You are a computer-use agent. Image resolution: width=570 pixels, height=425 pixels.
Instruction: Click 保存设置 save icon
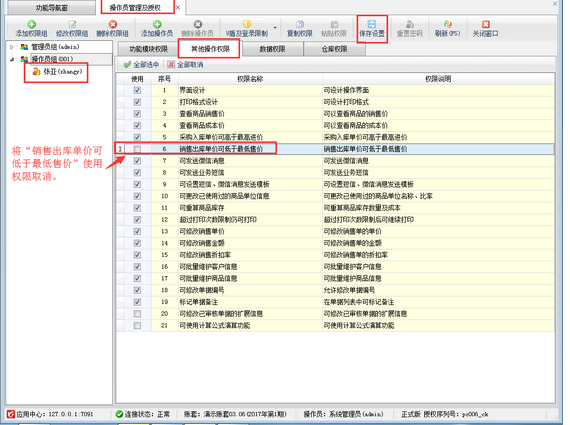click(372, 24)
